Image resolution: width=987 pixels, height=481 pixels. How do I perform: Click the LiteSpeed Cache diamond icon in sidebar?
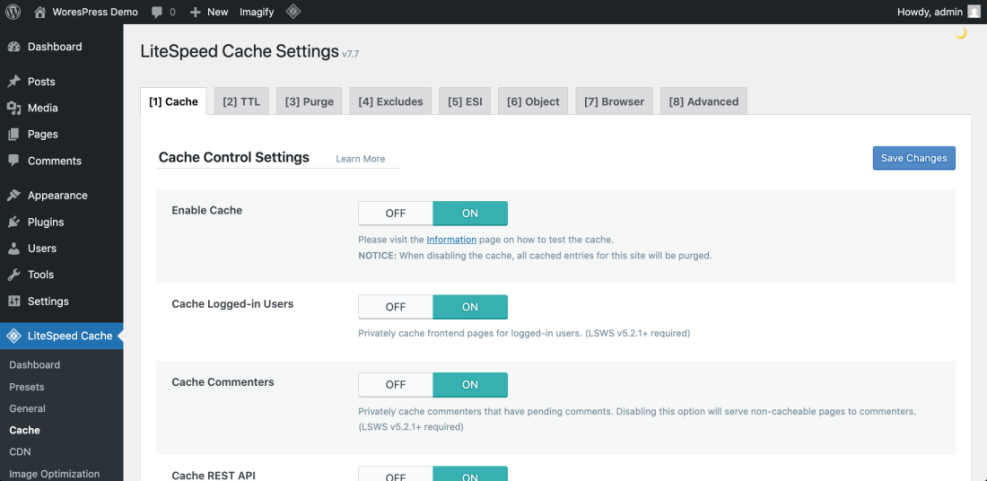click(14, 336)
